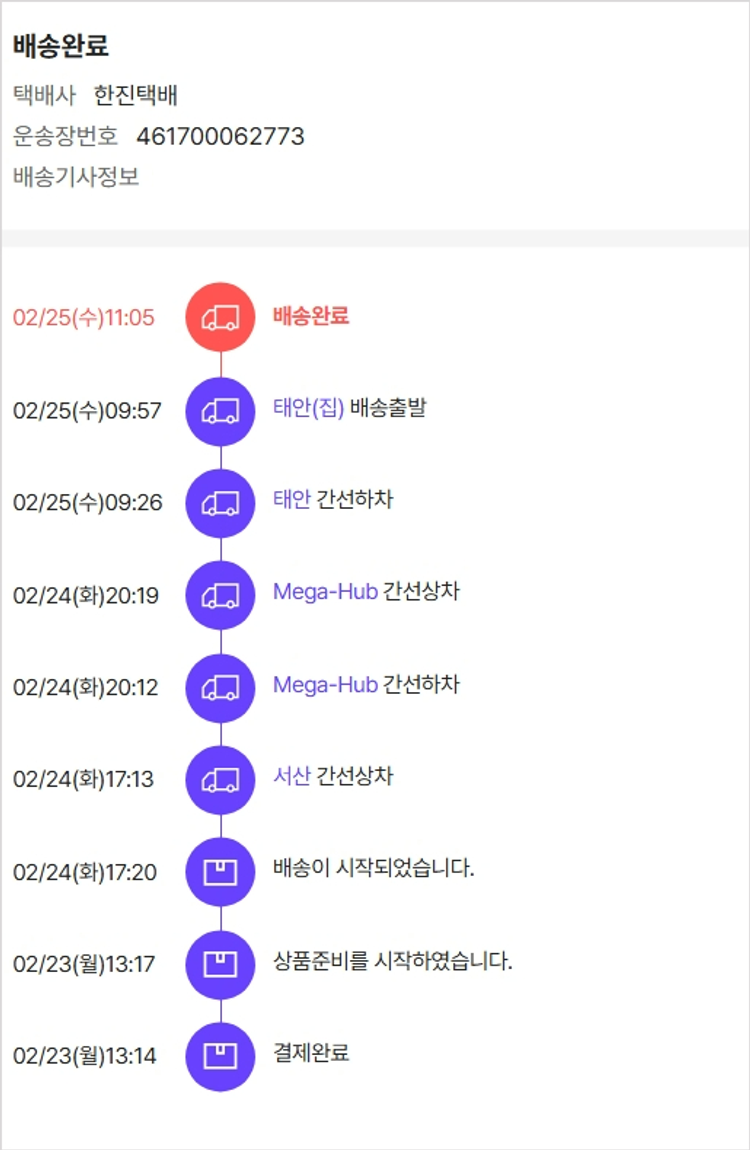Click the 서산 location link
The image size is (750, 1150).
click(x=292, y=776)
